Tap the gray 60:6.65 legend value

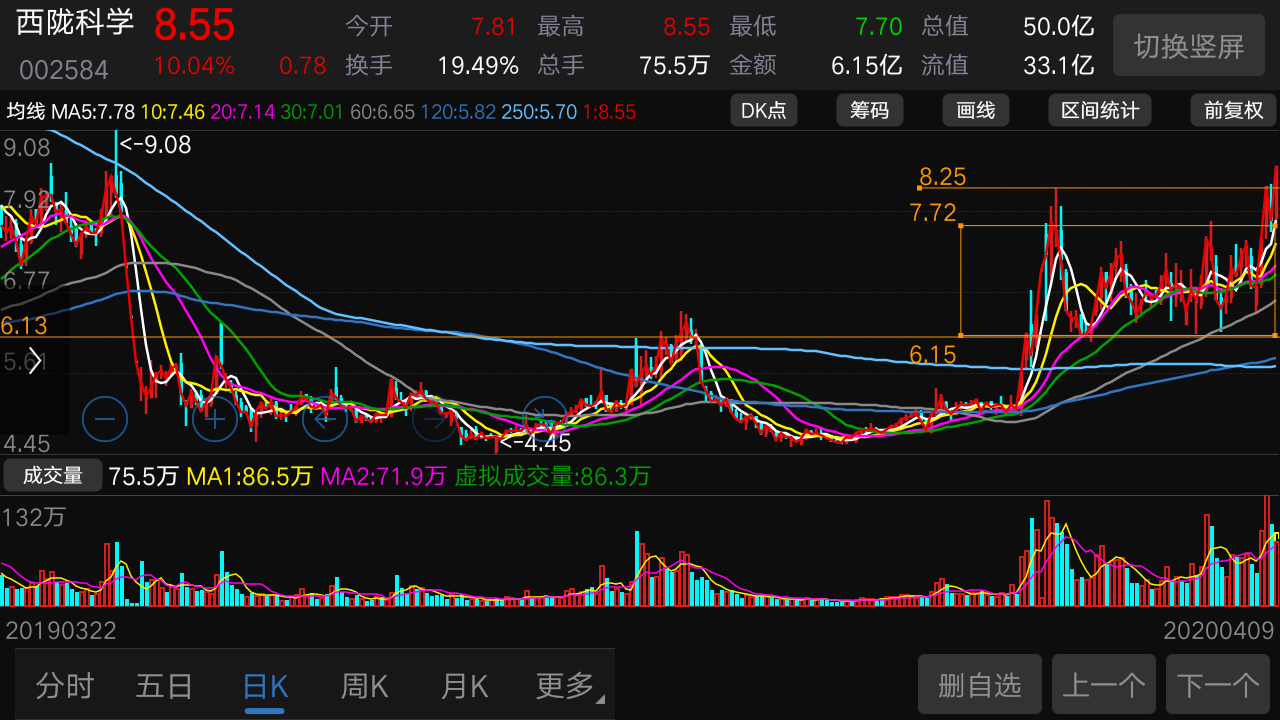[x=382, y=111]
